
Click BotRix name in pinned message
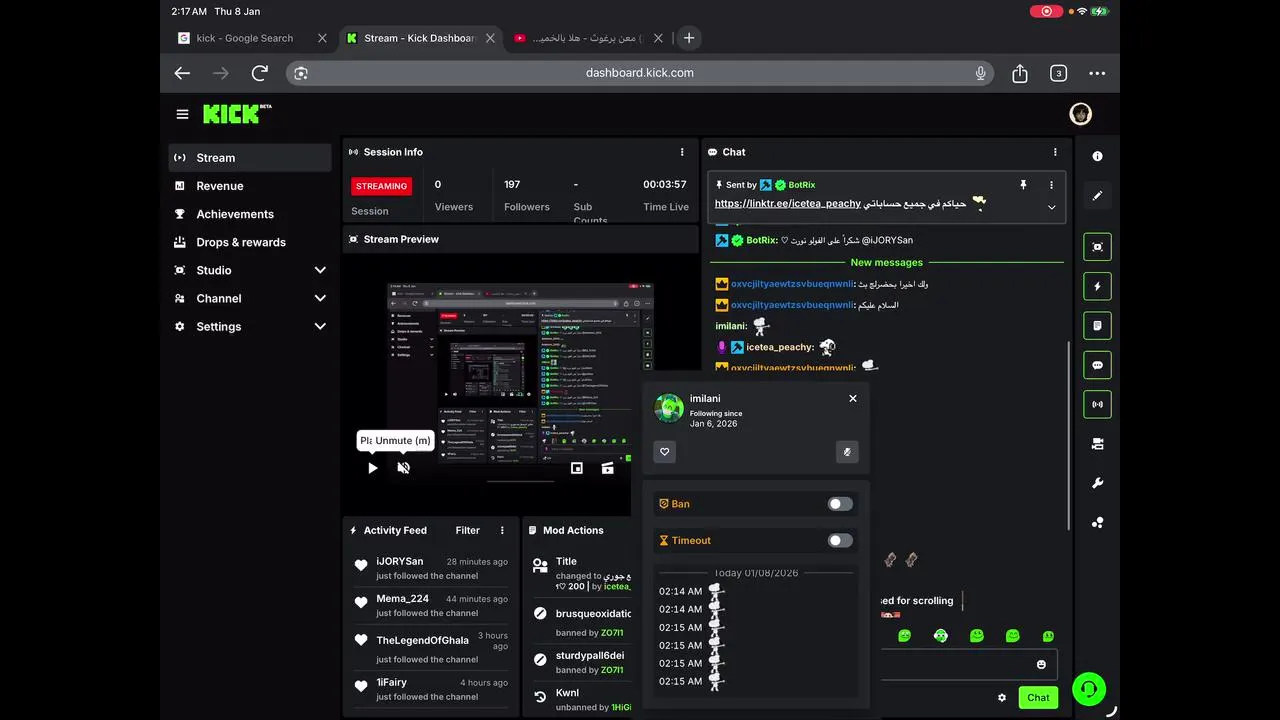point(802,185)
